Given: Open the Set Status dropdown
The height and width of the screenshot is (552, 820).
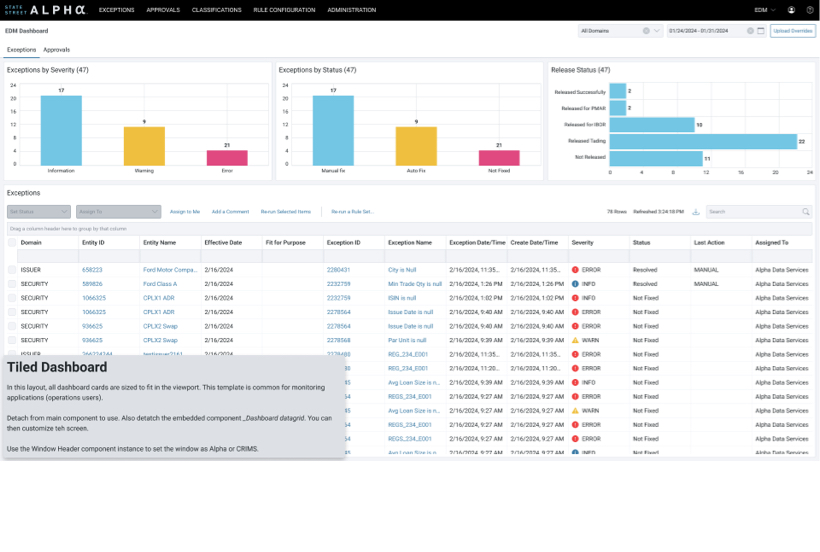Looking at the screenshot, I should point(39,212).
